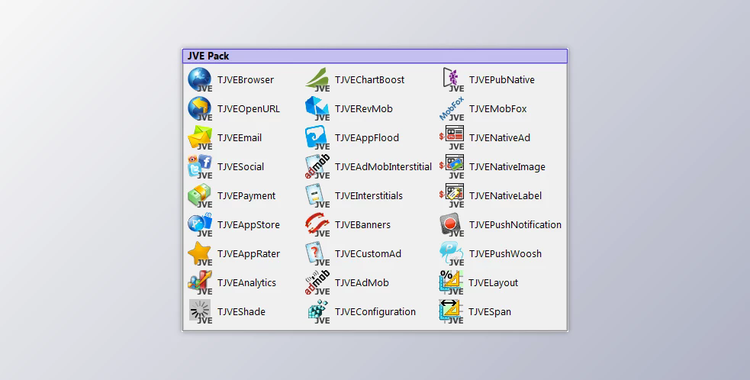Click the TJVELayout label text

click(493, 283)
